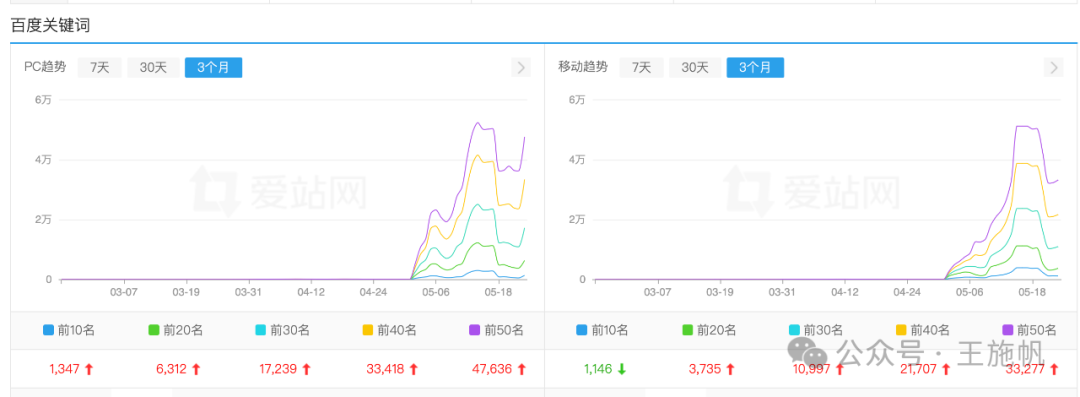Click PC value 6,312
1080x397 pixels.
point(172,369)
